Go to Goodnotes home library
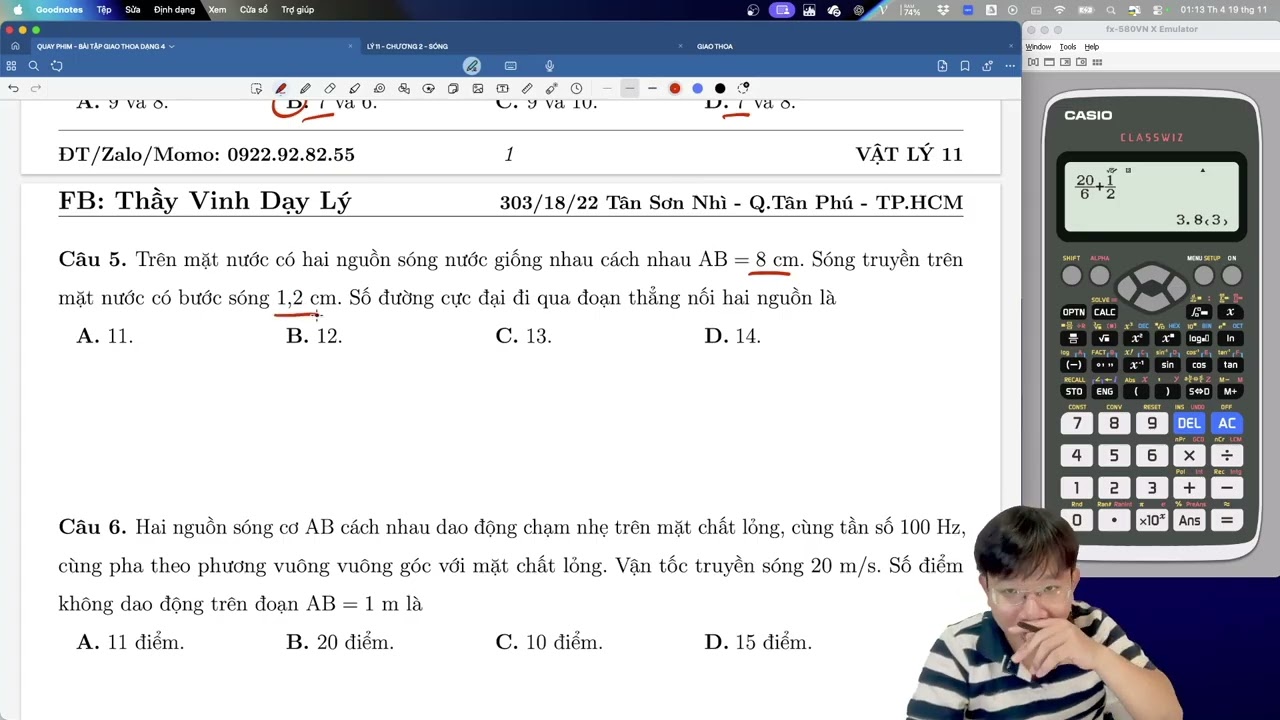The height and width of the screenshot is (720, 1280). pos(15,46)
